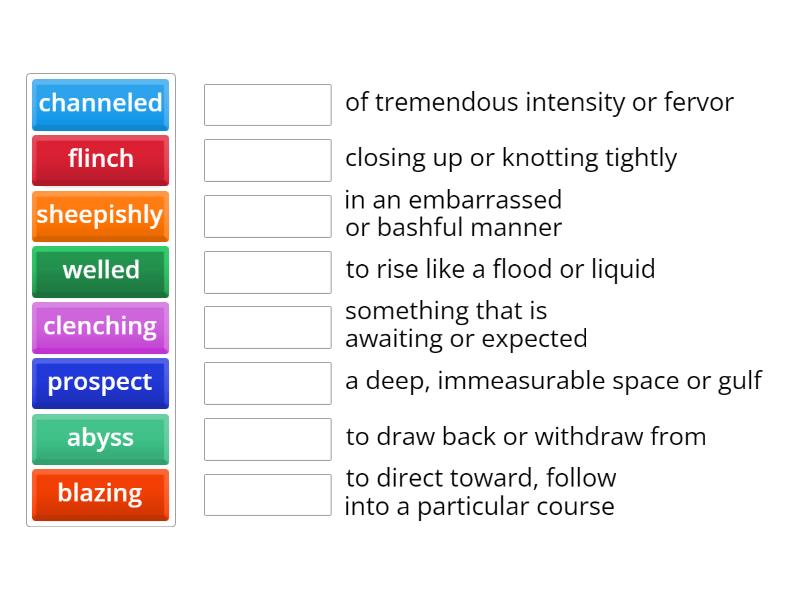Screen dimensions: 800x600
Task: Click the definition 'to rise like a flood or liquid'
Action: click(500, 269)
